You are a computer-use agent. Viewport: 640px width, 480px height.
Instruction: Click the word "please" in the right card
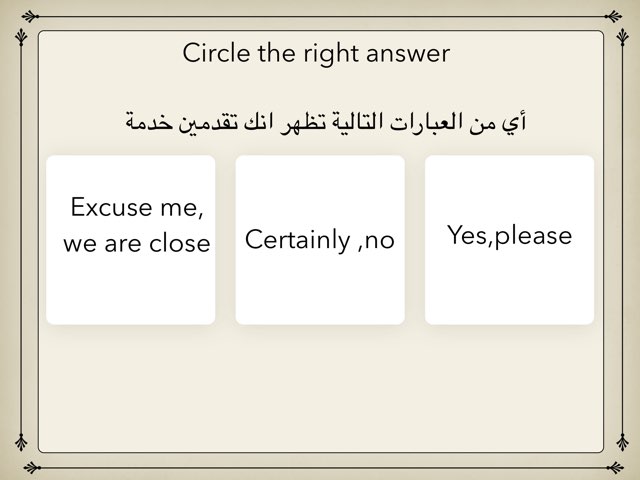(x=533, y=236)
